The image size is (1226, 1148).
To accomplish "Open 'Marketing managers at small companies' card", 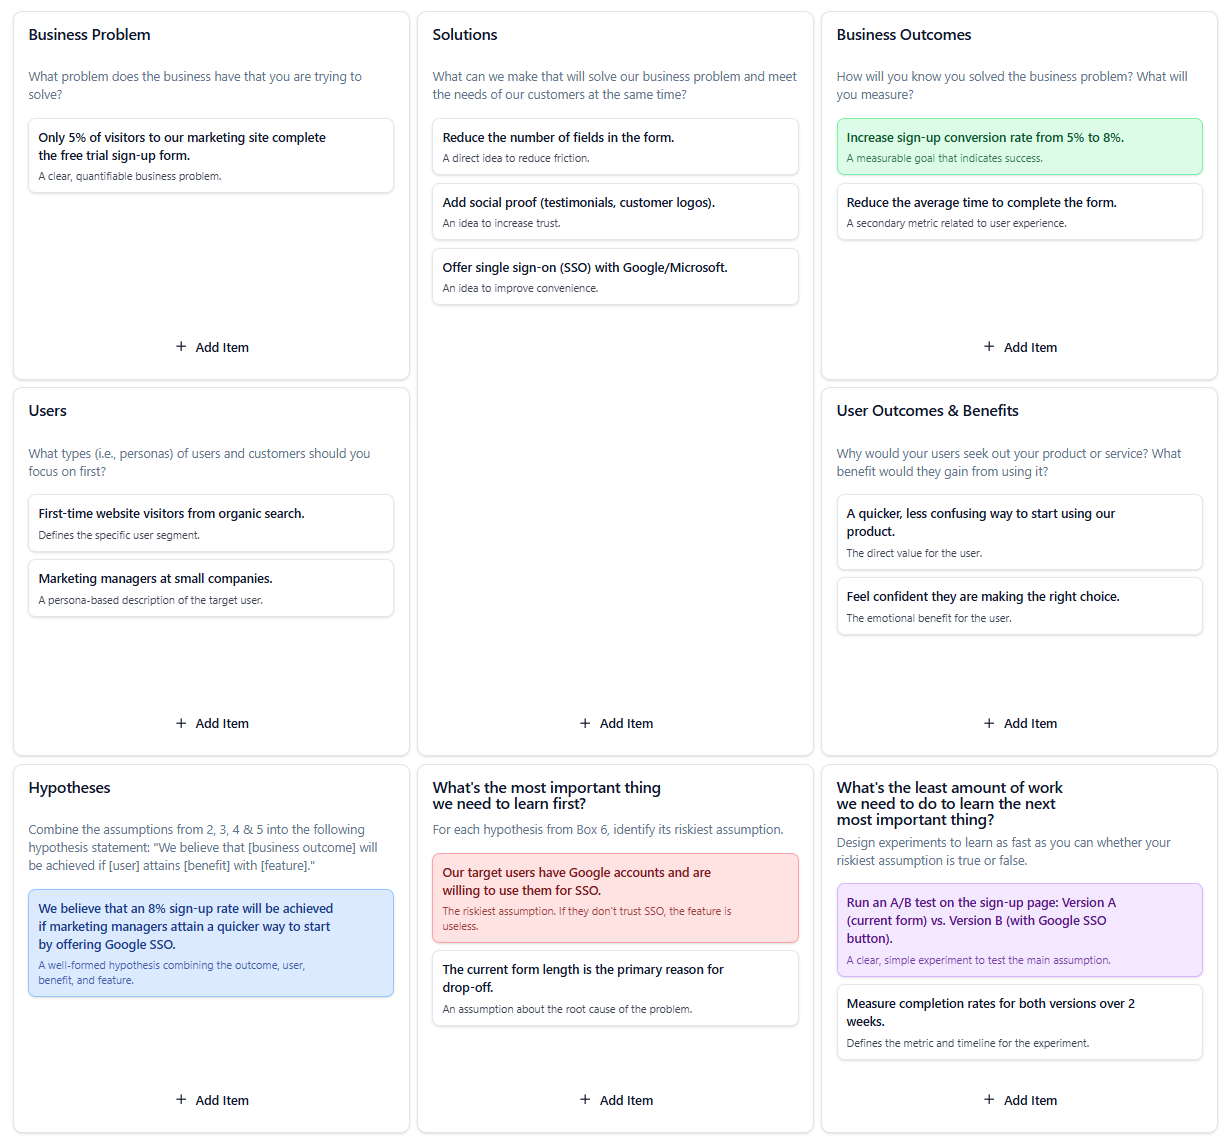I will point(211,588).
